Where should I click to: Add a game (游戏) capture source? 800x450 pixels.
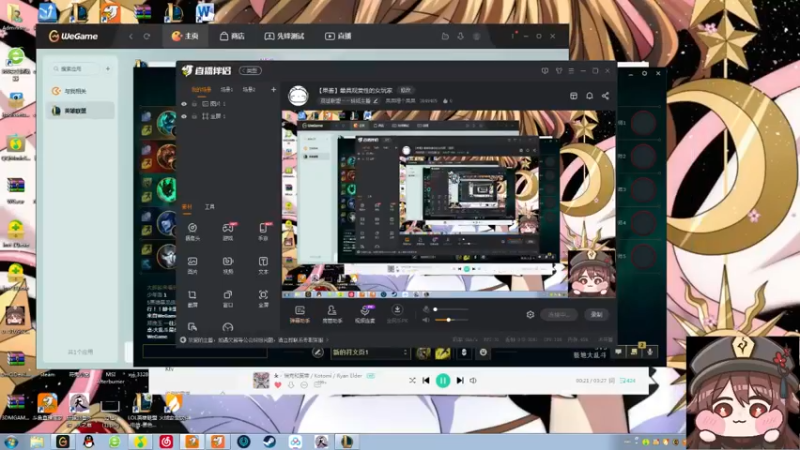click(228, 232)
